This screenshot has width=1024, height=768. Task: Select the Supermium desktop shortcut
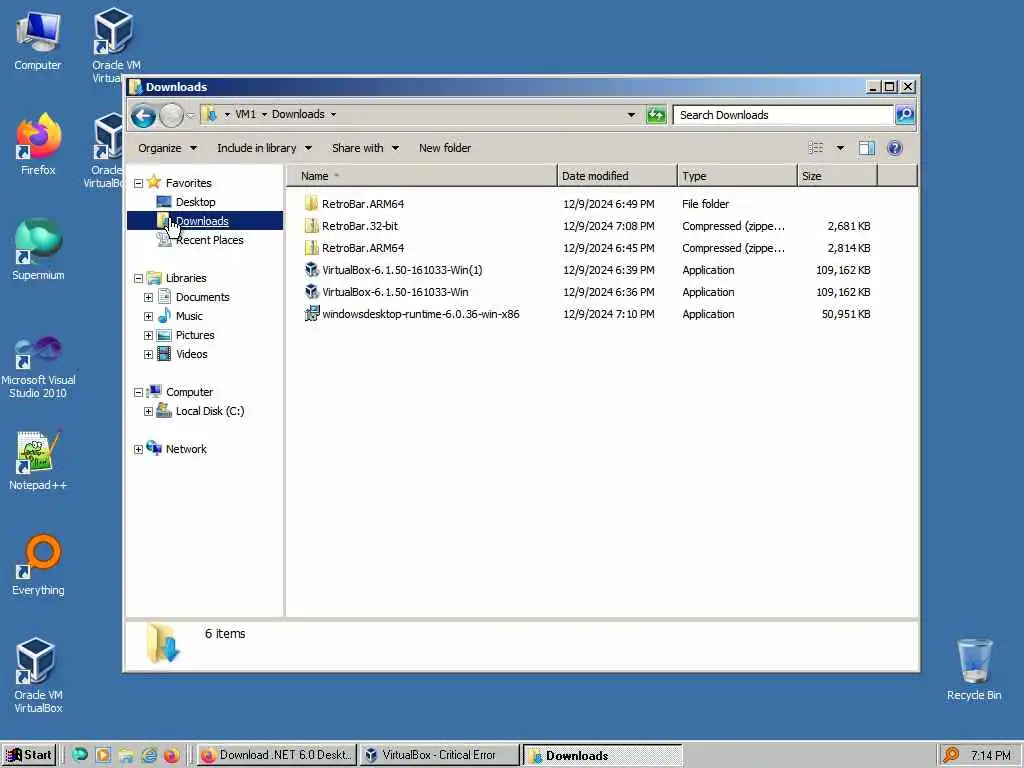coord(38,249)
